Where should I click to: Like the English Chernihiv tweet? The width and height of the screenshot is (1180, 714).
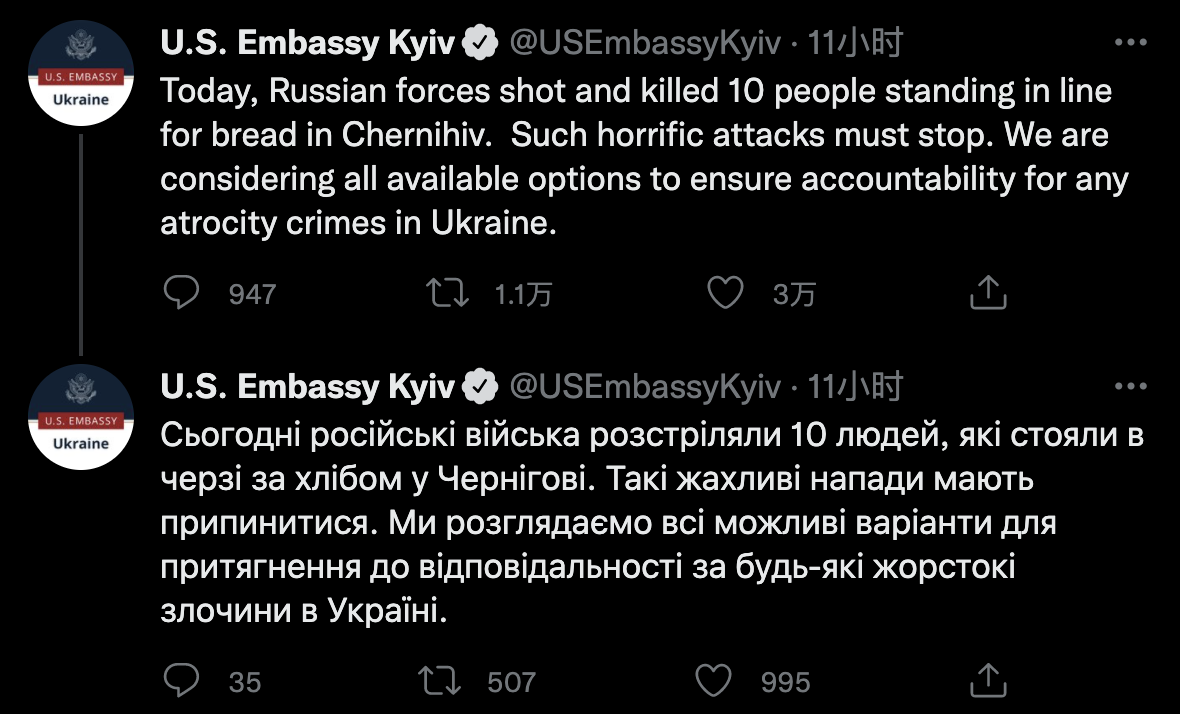725,292
